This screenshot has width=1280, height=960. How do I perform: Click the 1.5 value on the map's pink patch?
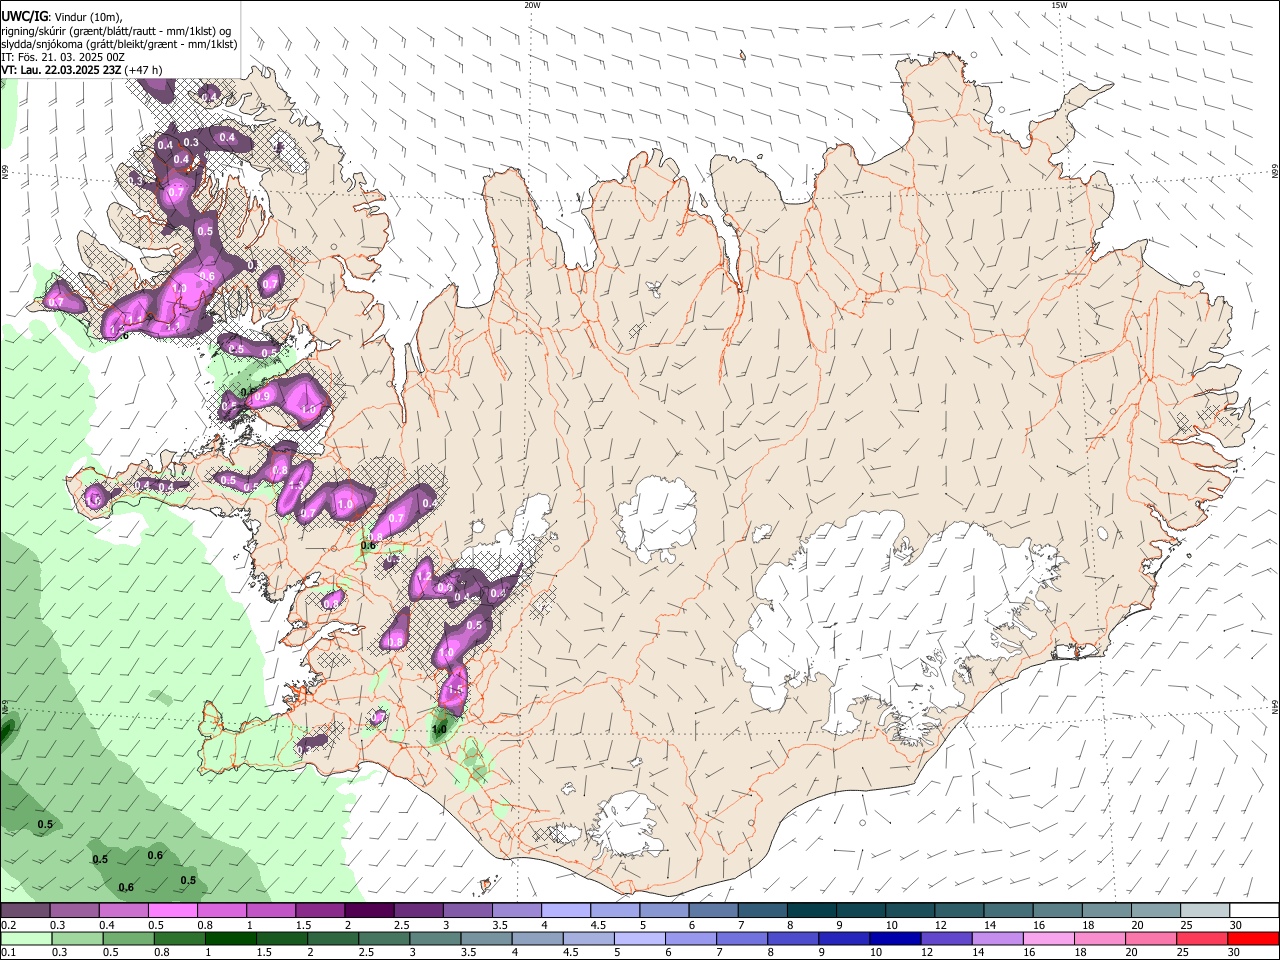[456, 690]
